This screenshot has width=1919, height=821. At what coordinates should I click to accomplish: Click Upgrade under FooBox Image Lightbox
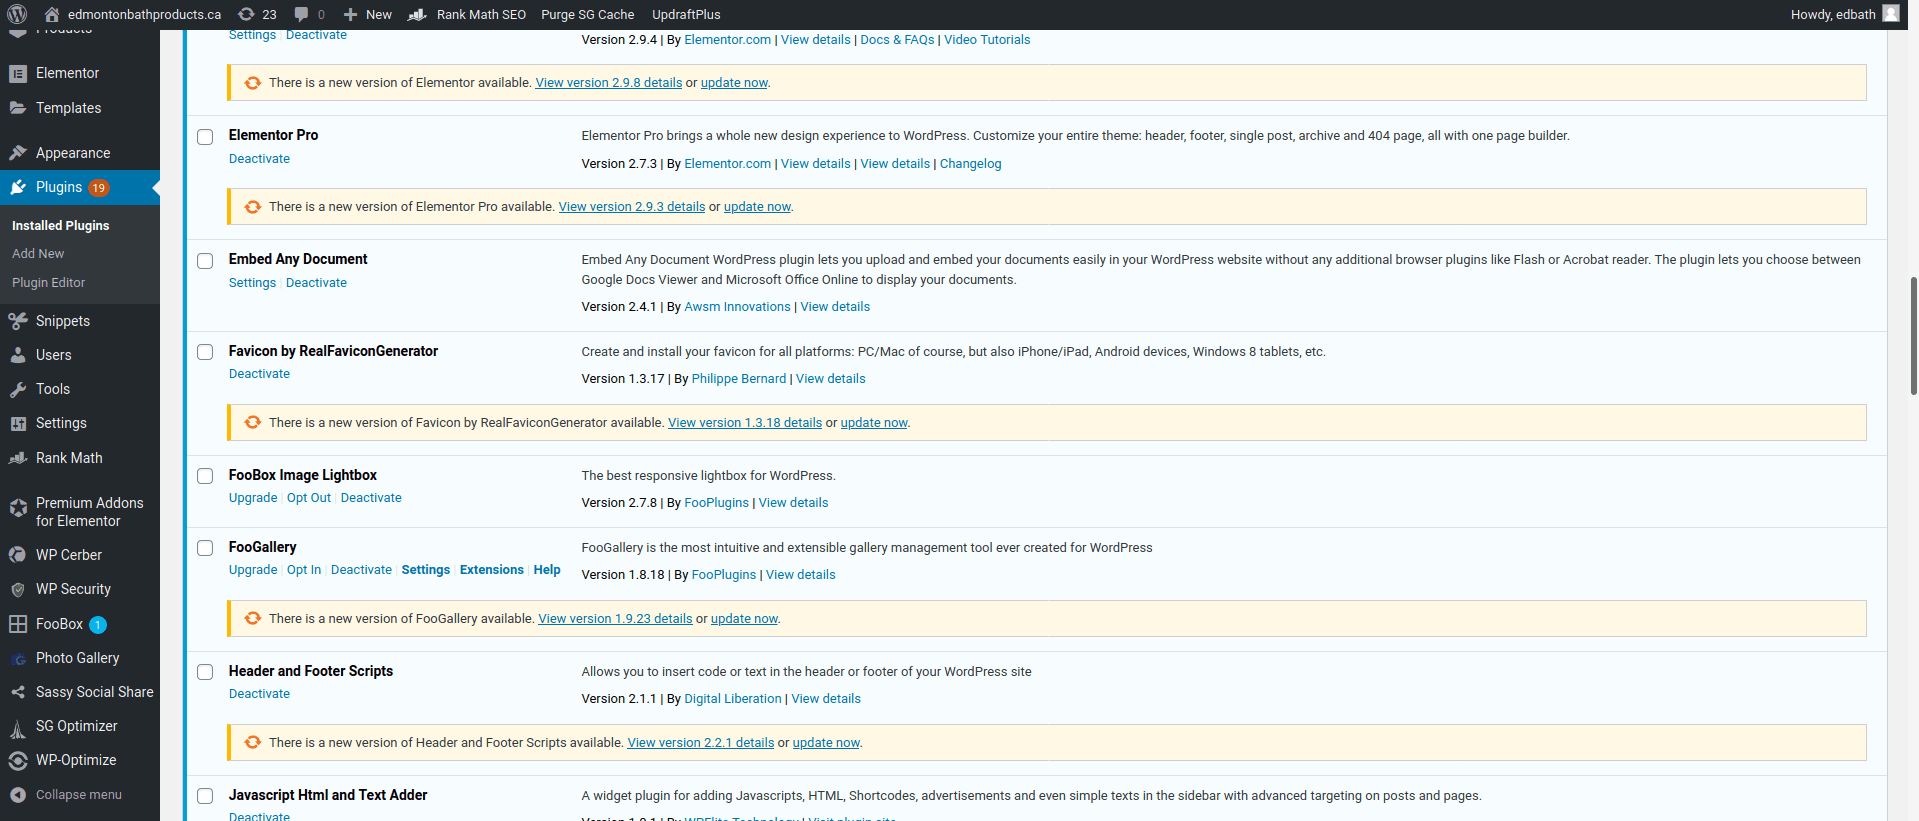coord(253,498)
